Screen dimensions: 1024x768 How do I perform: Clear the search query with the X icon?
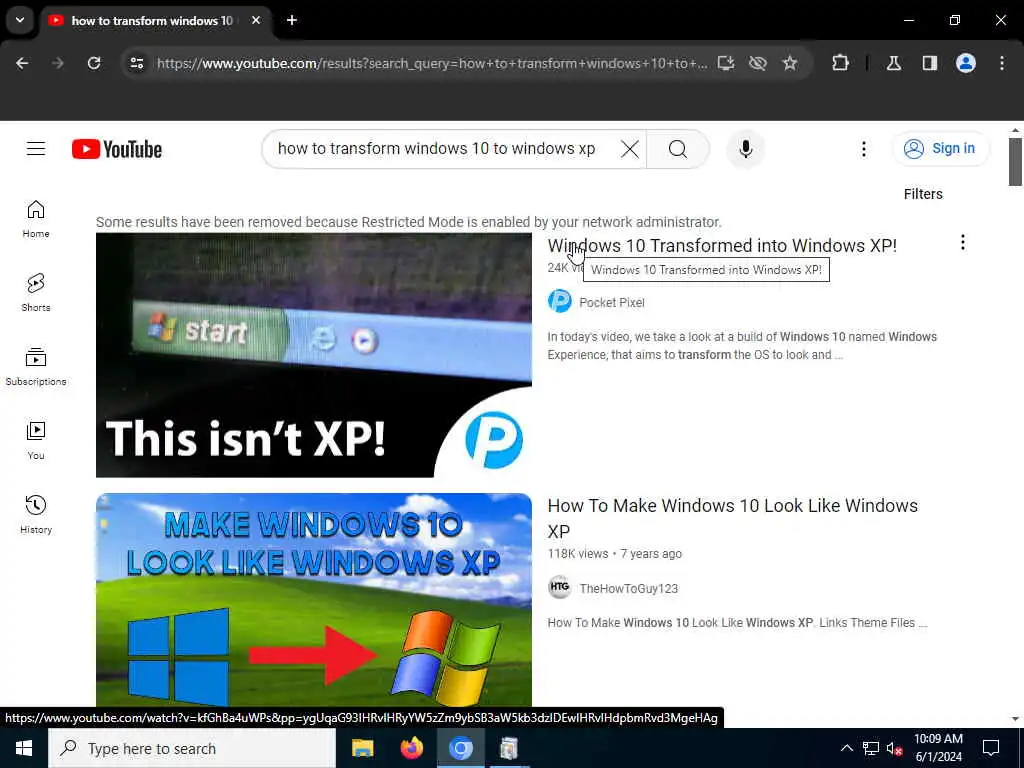point(630,149)
